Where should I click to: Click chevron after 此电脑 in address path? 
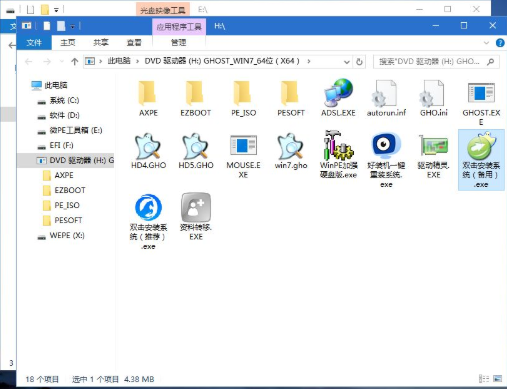pyautogui.click(x=137, y=61)
